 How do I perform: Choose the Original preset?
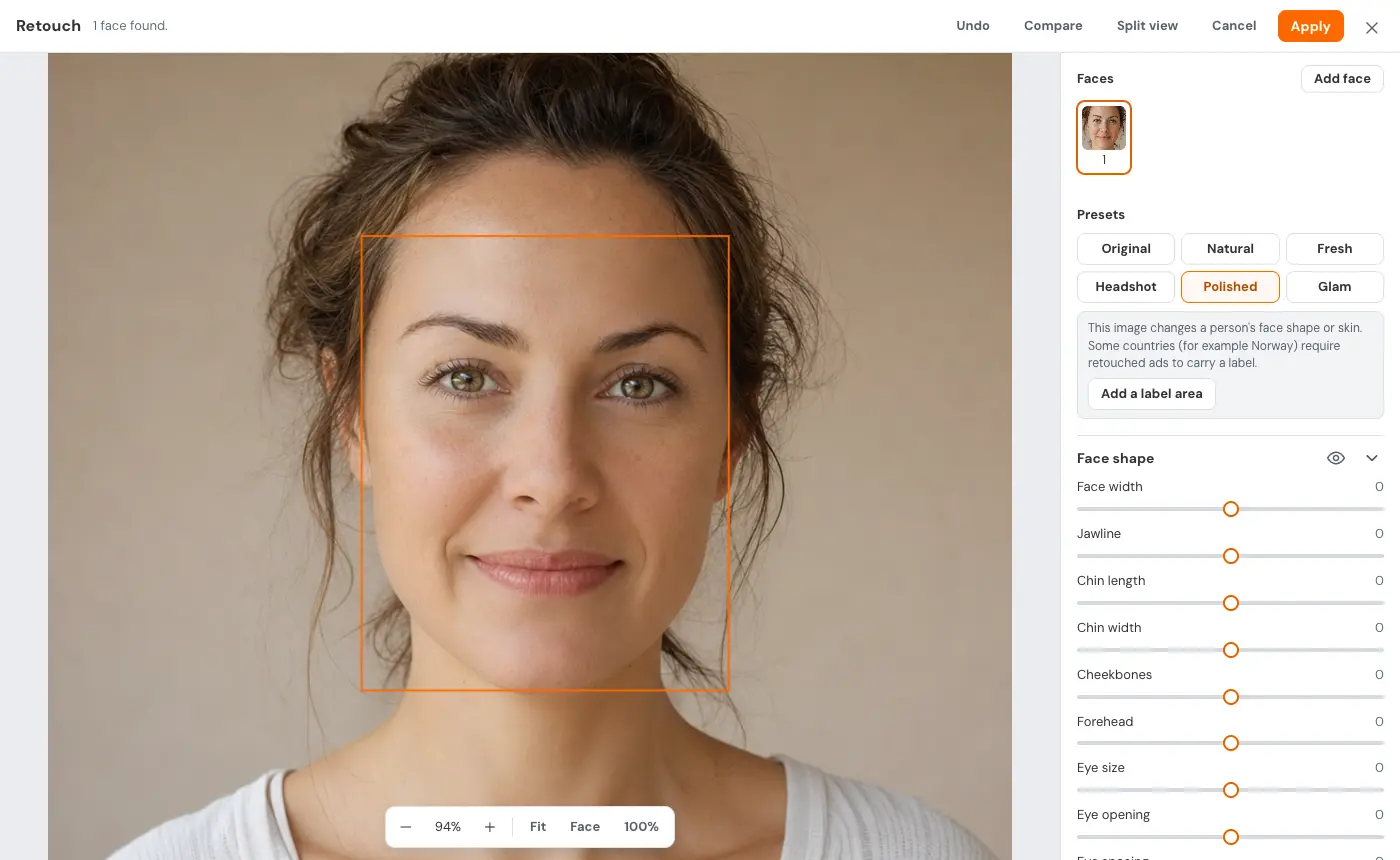[x=1126, y=249]
